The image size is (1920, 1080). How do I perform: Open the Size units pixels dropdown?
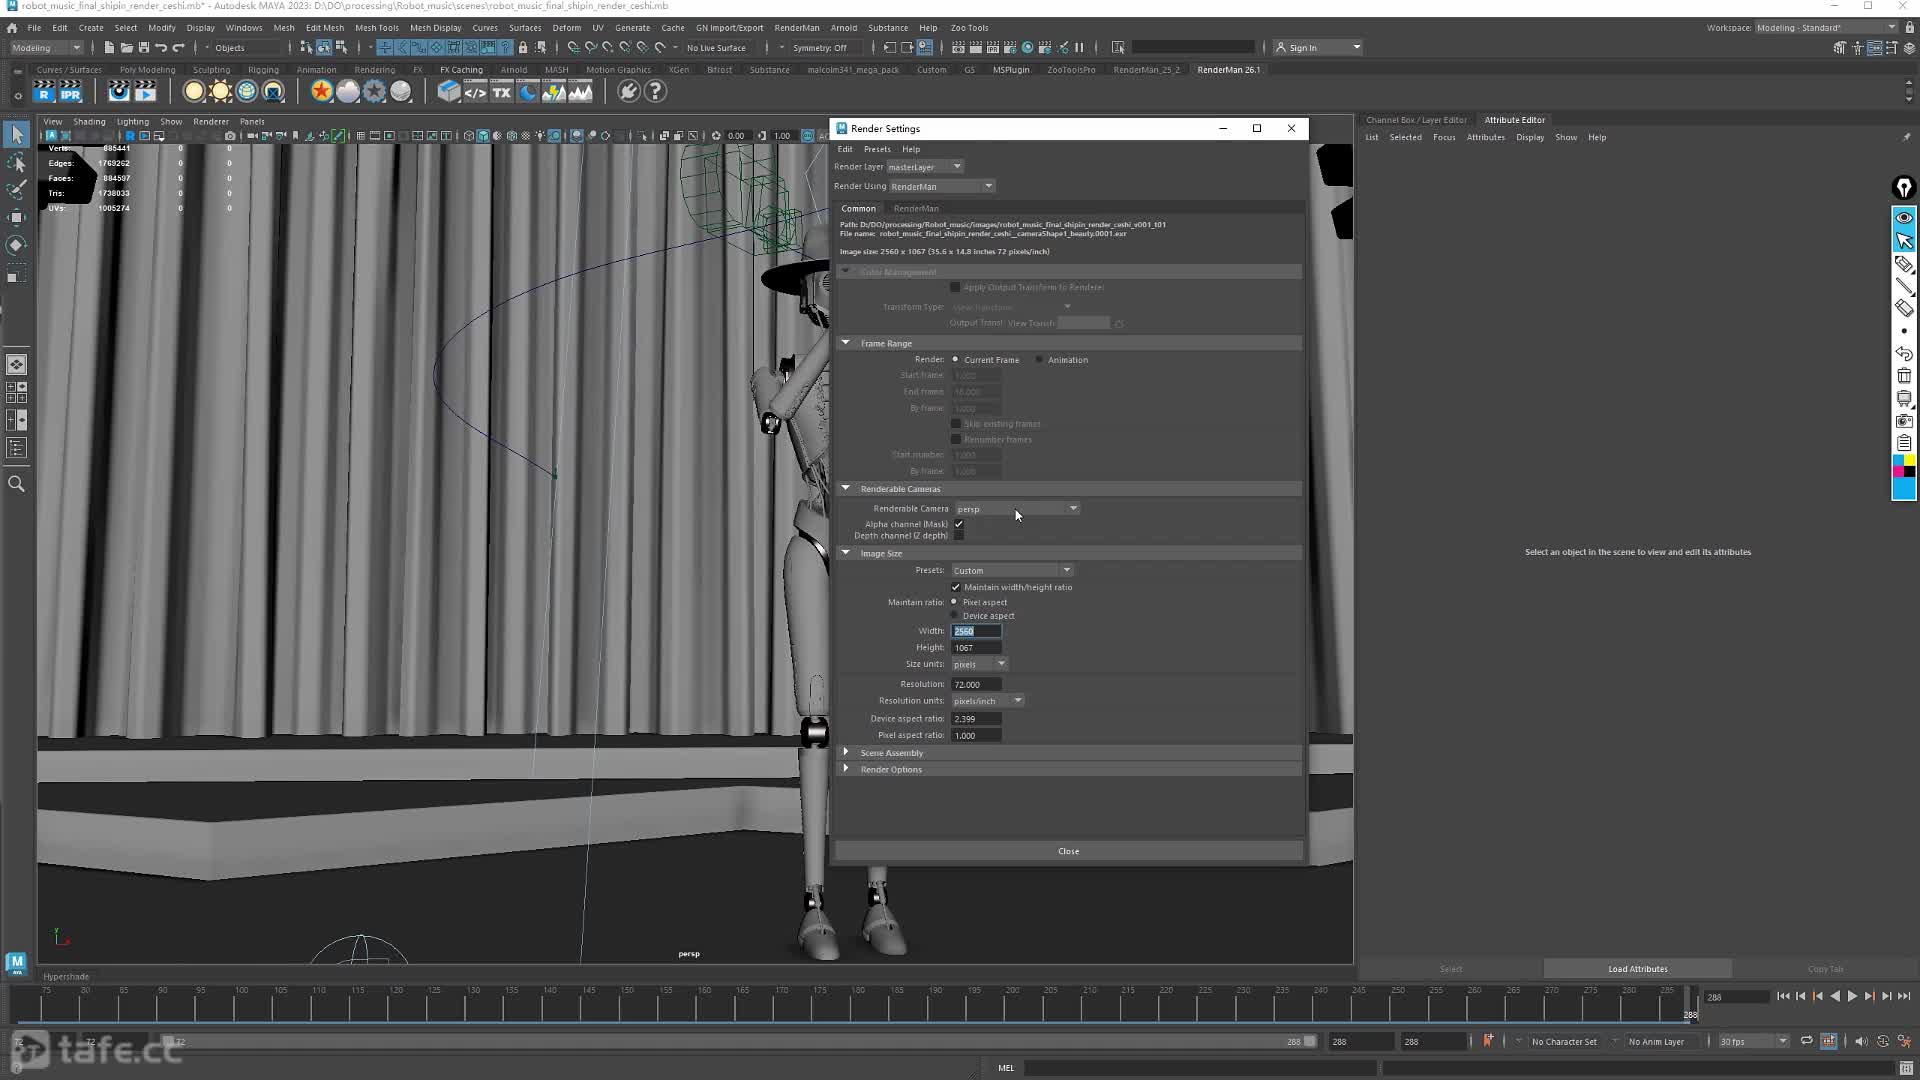(x=978, y=664)
